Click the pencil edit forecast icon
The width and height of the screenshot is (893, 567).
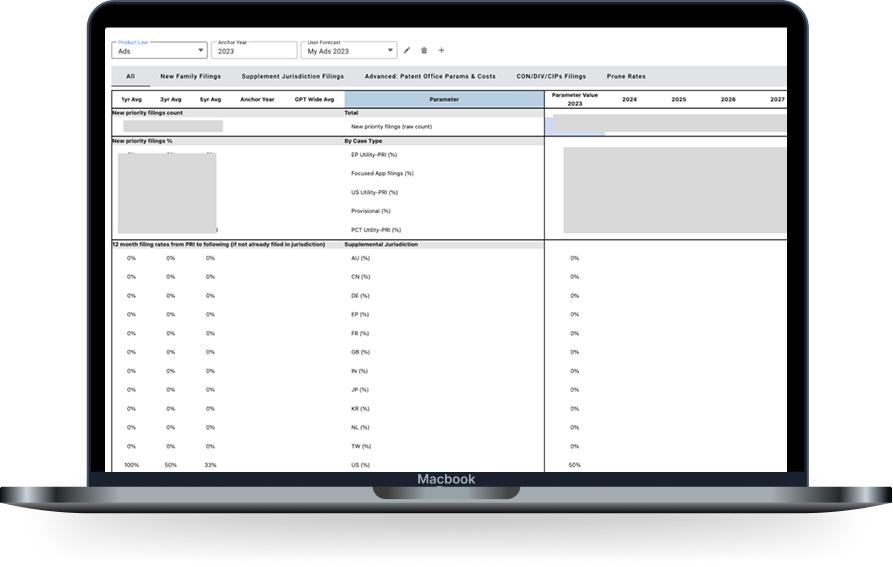[407, 51]
